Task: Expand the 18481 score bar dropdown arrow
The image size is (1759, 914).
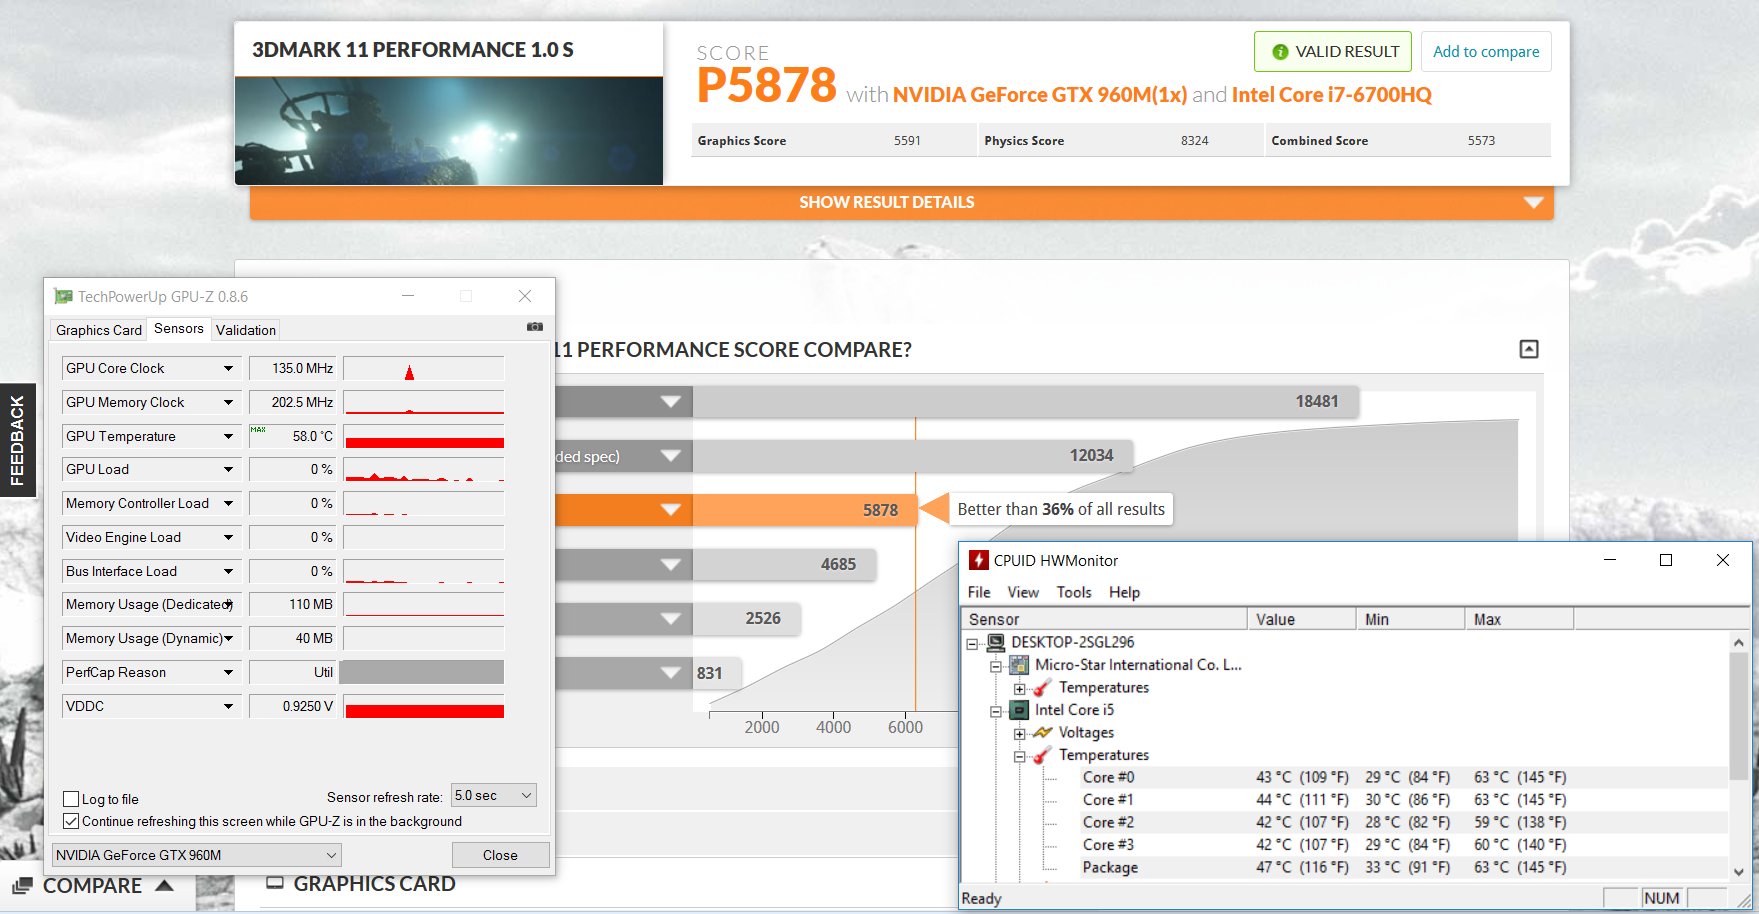Action: (671, 402)
